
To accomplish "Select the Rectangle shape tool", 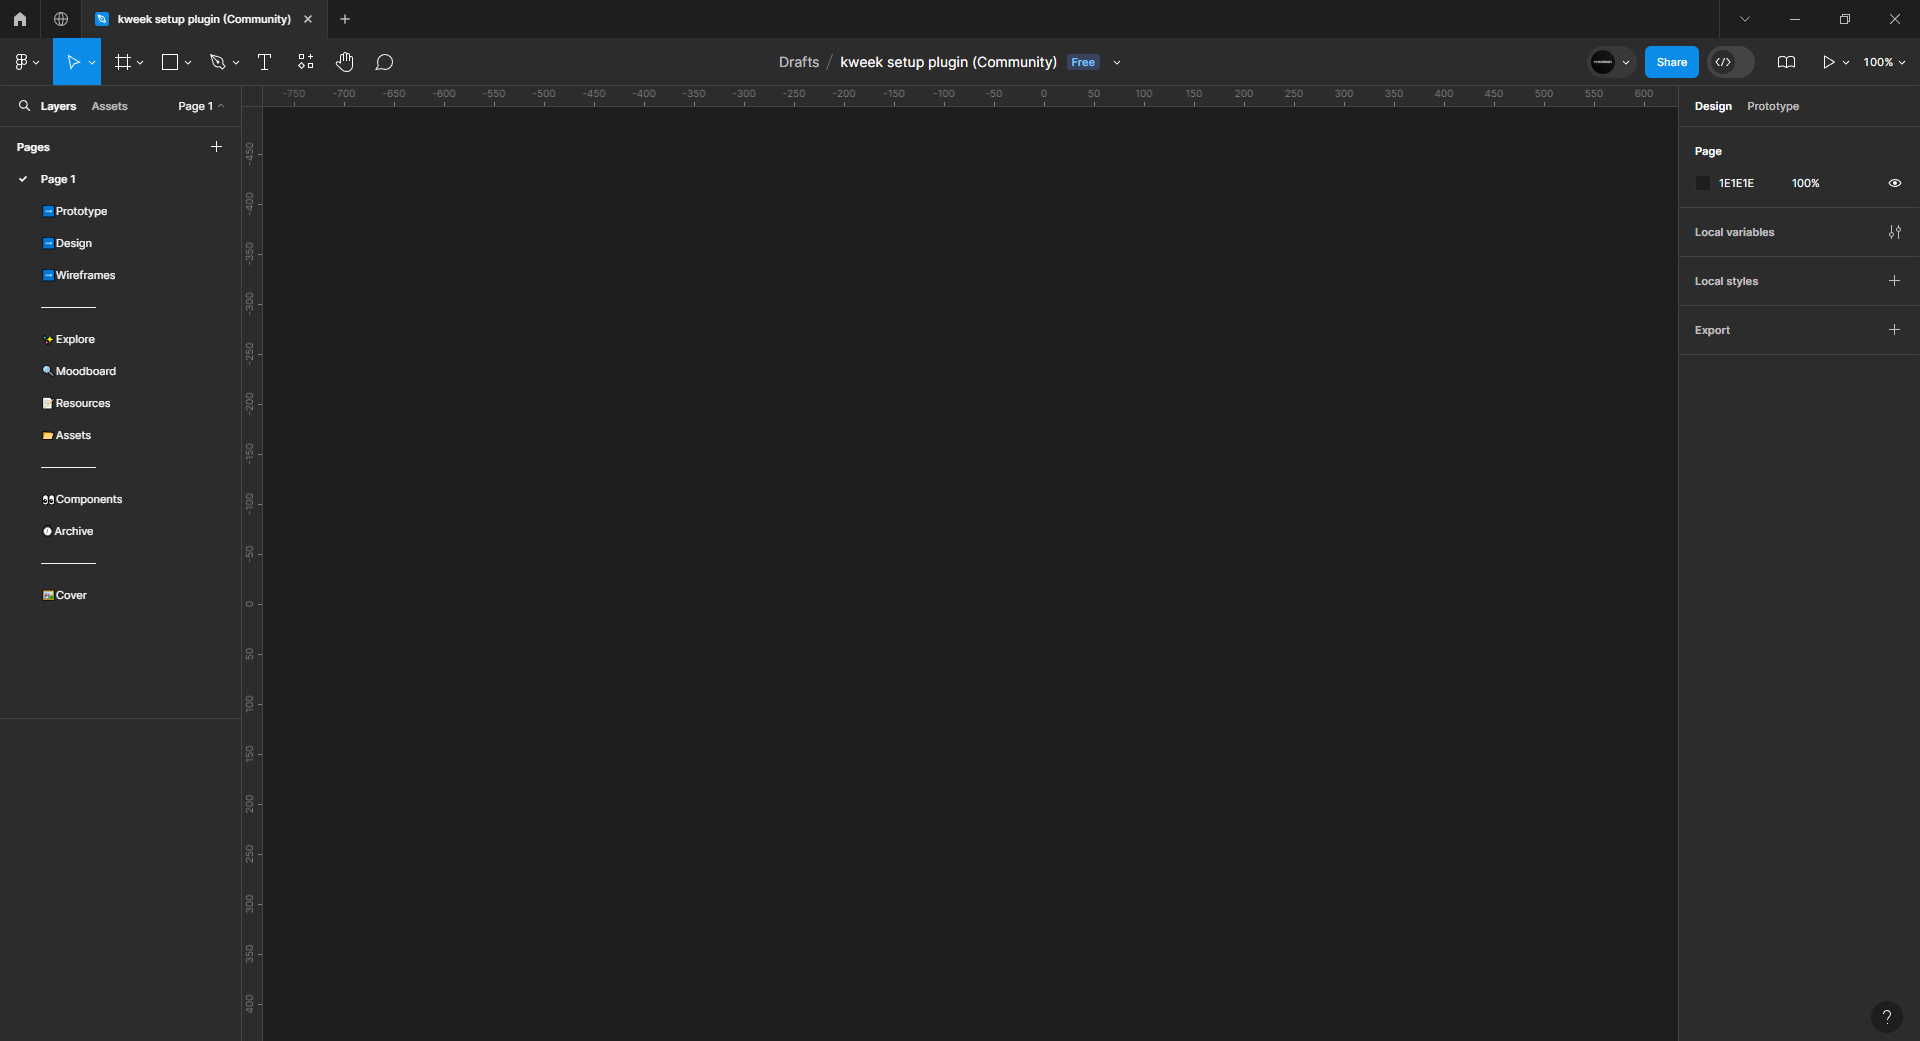I will tap(170, 62).
